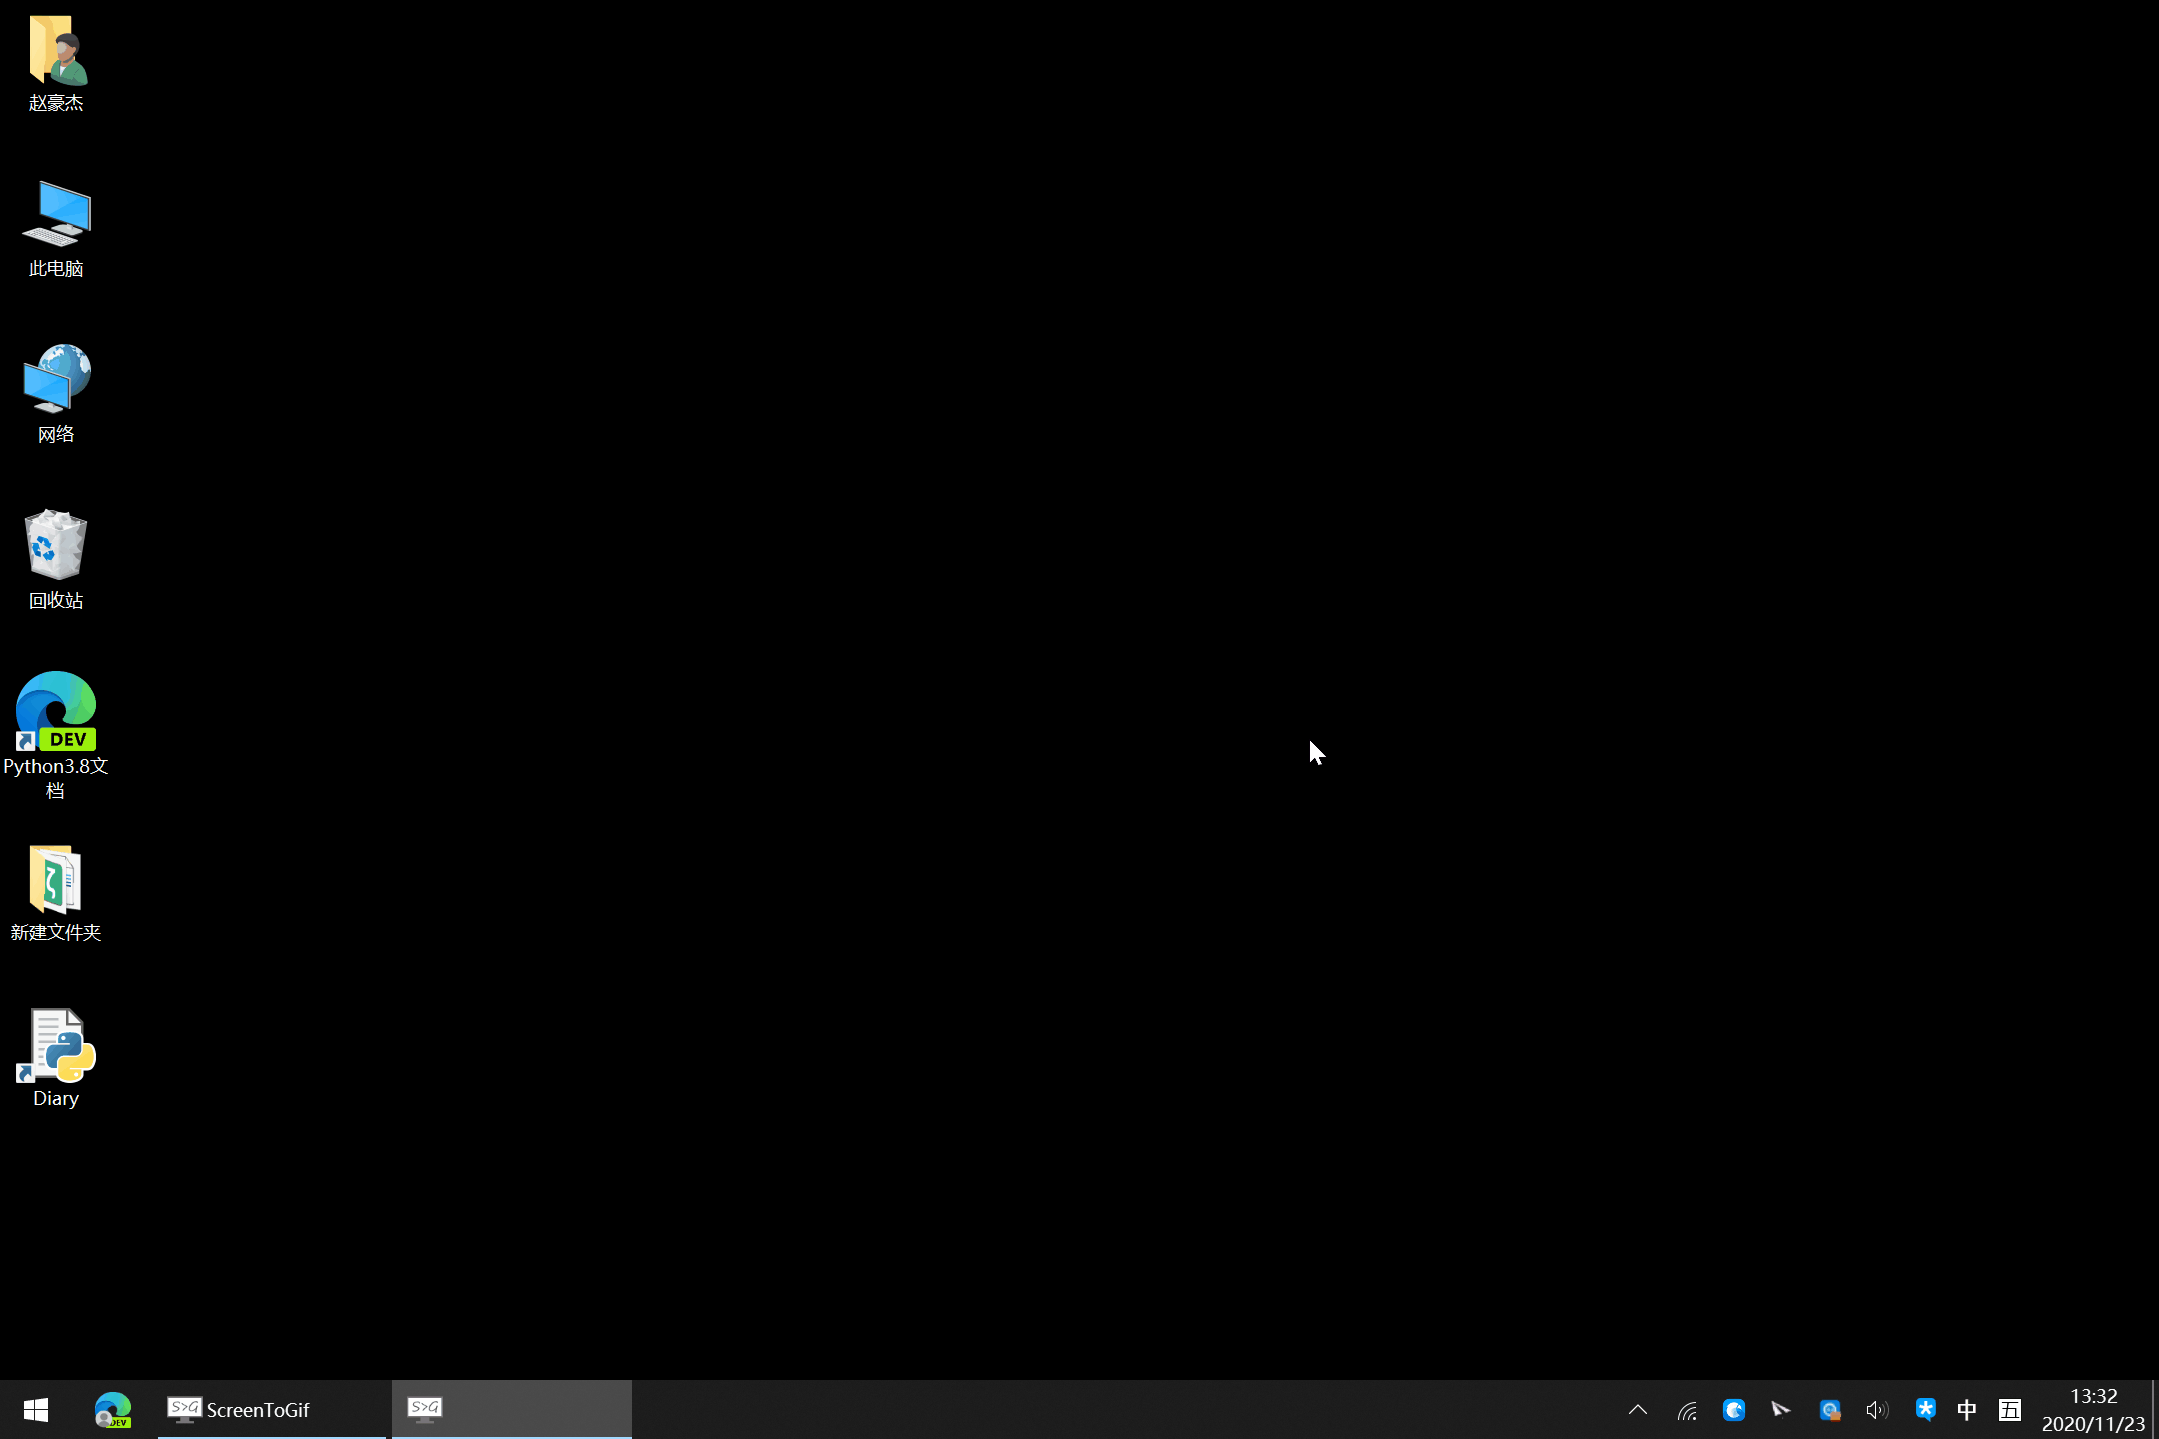Open the volume speaker control
This screenshot has height=1439, width=2159.
coord(1876,1410)
